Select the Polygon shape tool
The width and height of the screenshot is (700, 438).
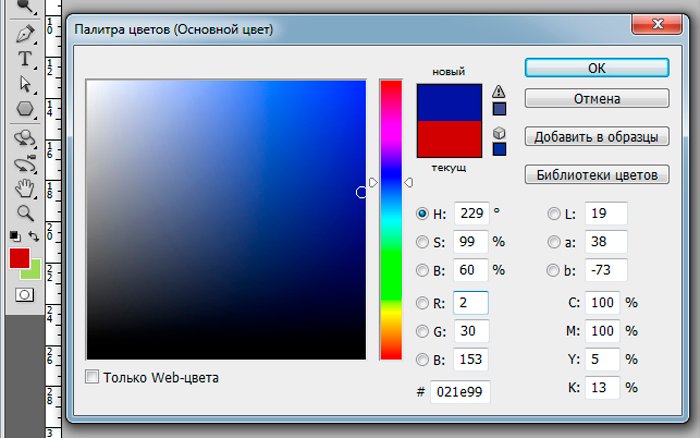tap(25, 109)
